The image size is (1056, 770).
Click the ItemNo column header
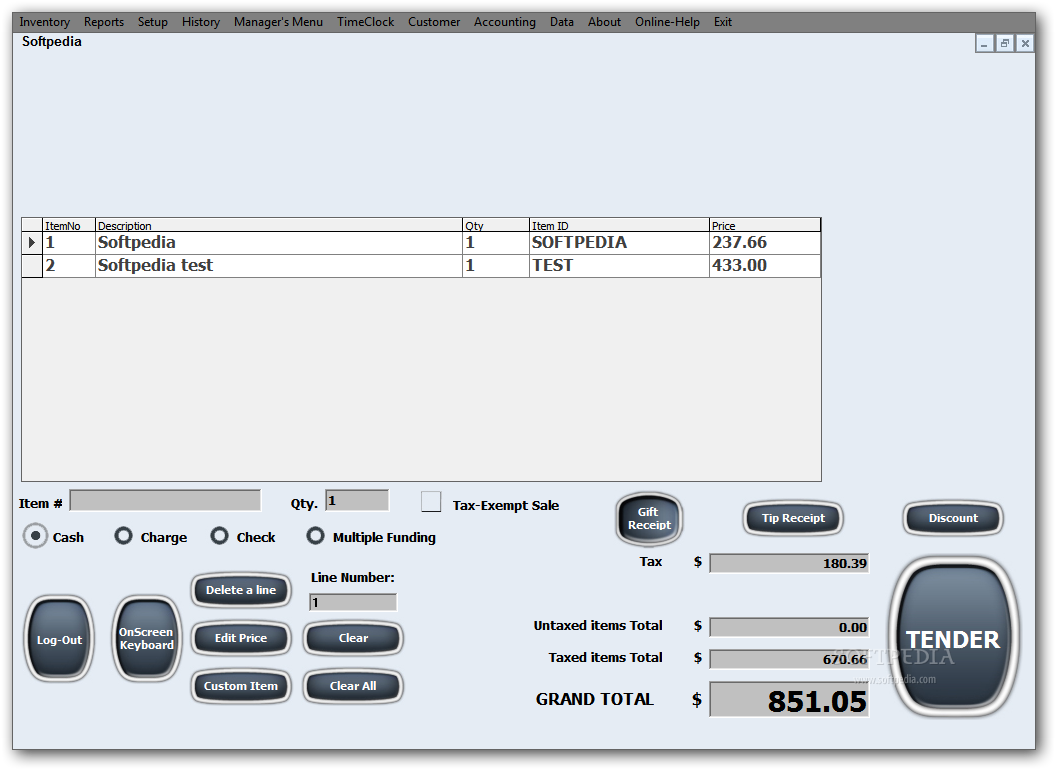(69, 225)
